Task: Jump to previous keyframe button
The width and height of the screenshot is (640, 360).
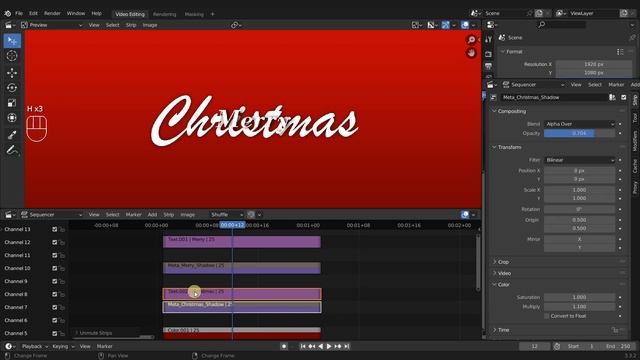Action: click(x=312, y=346)
